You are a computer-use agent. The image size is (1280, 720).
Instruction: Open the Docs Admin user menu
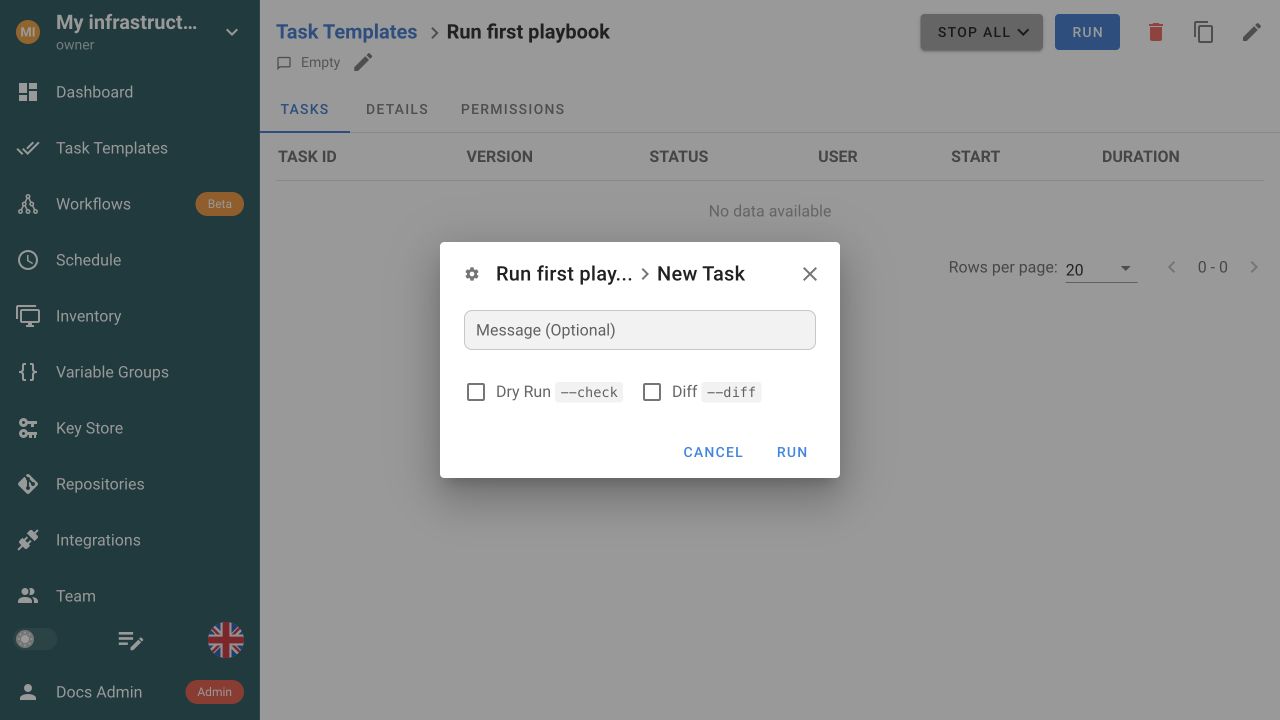(130, 692)
